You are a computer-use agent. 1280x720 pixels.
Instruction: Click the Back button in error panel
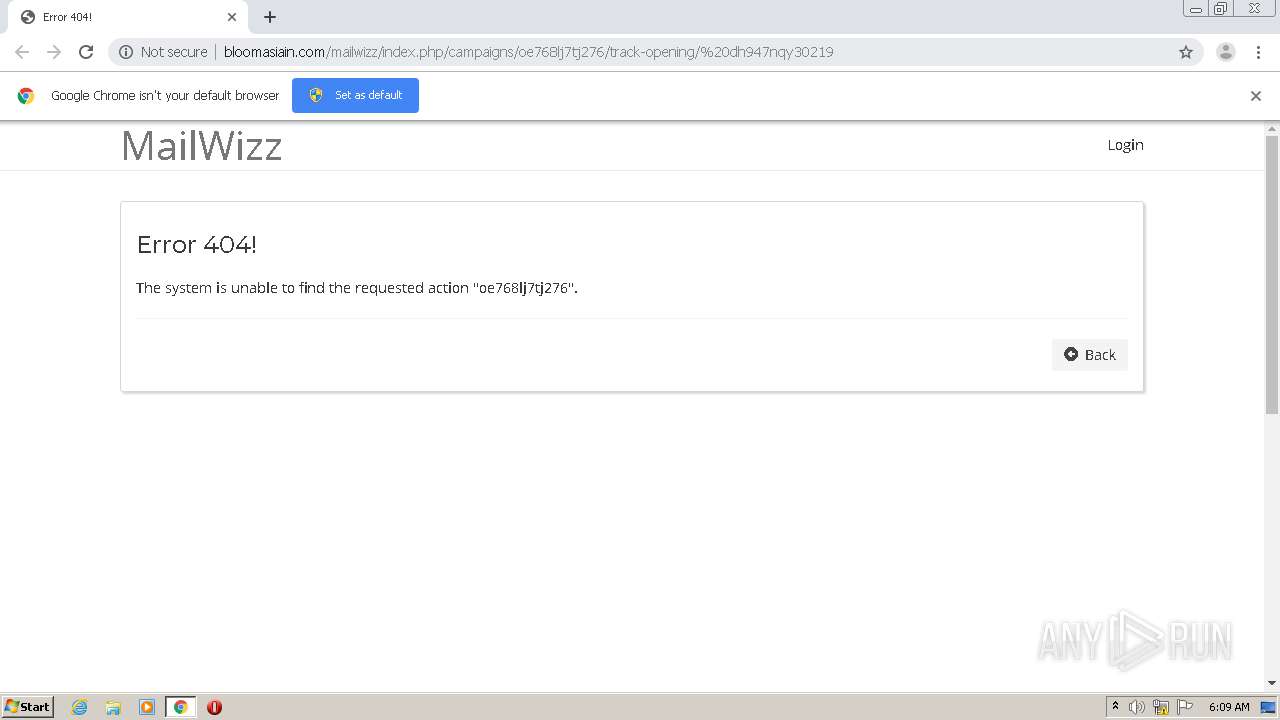click(x=1090, y=355)
